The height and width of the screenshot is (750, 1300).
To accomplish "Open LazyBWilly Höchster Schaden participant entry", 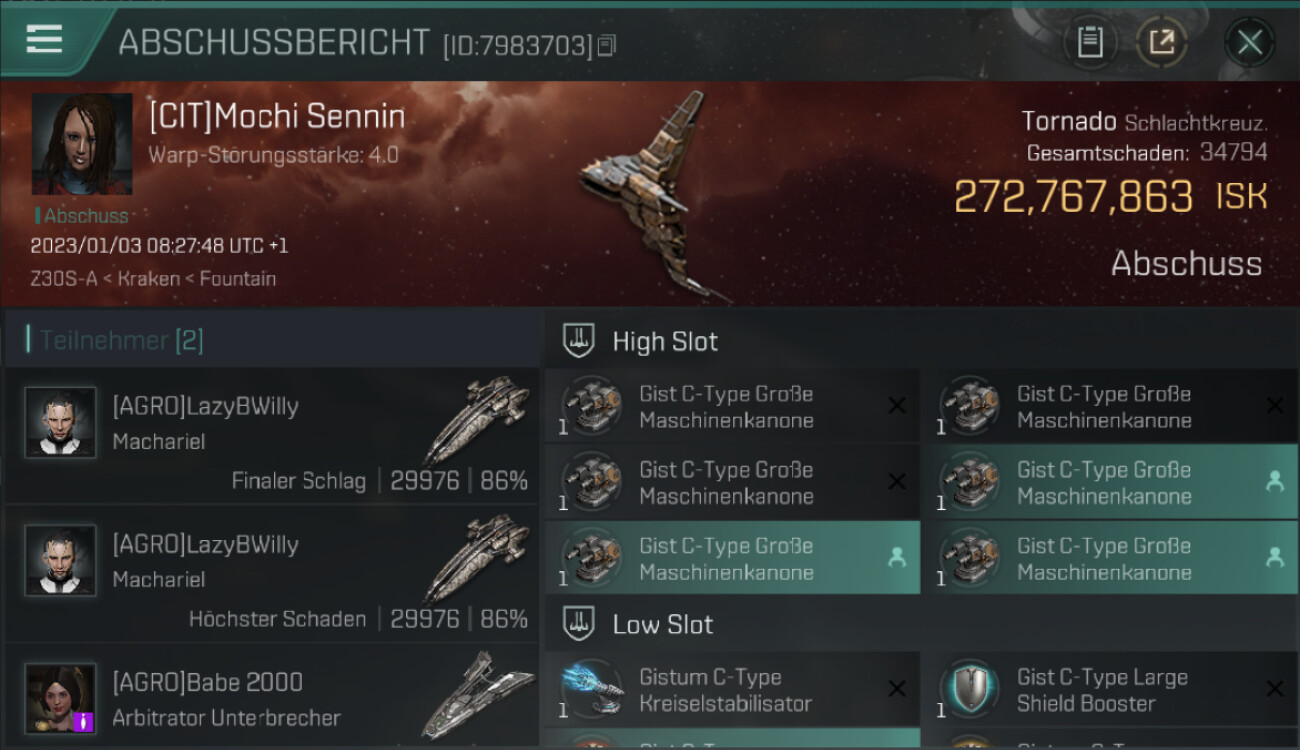I will (272, 573).
